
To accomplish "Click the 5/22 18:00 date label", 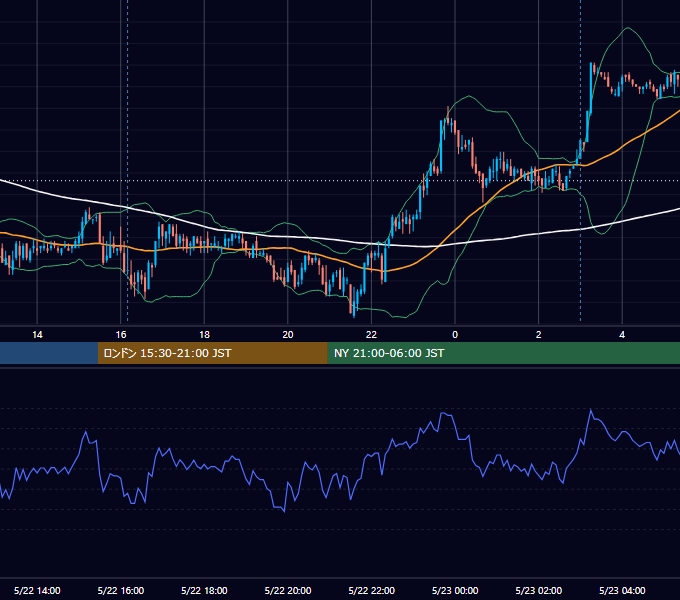I will coord(204,590).
